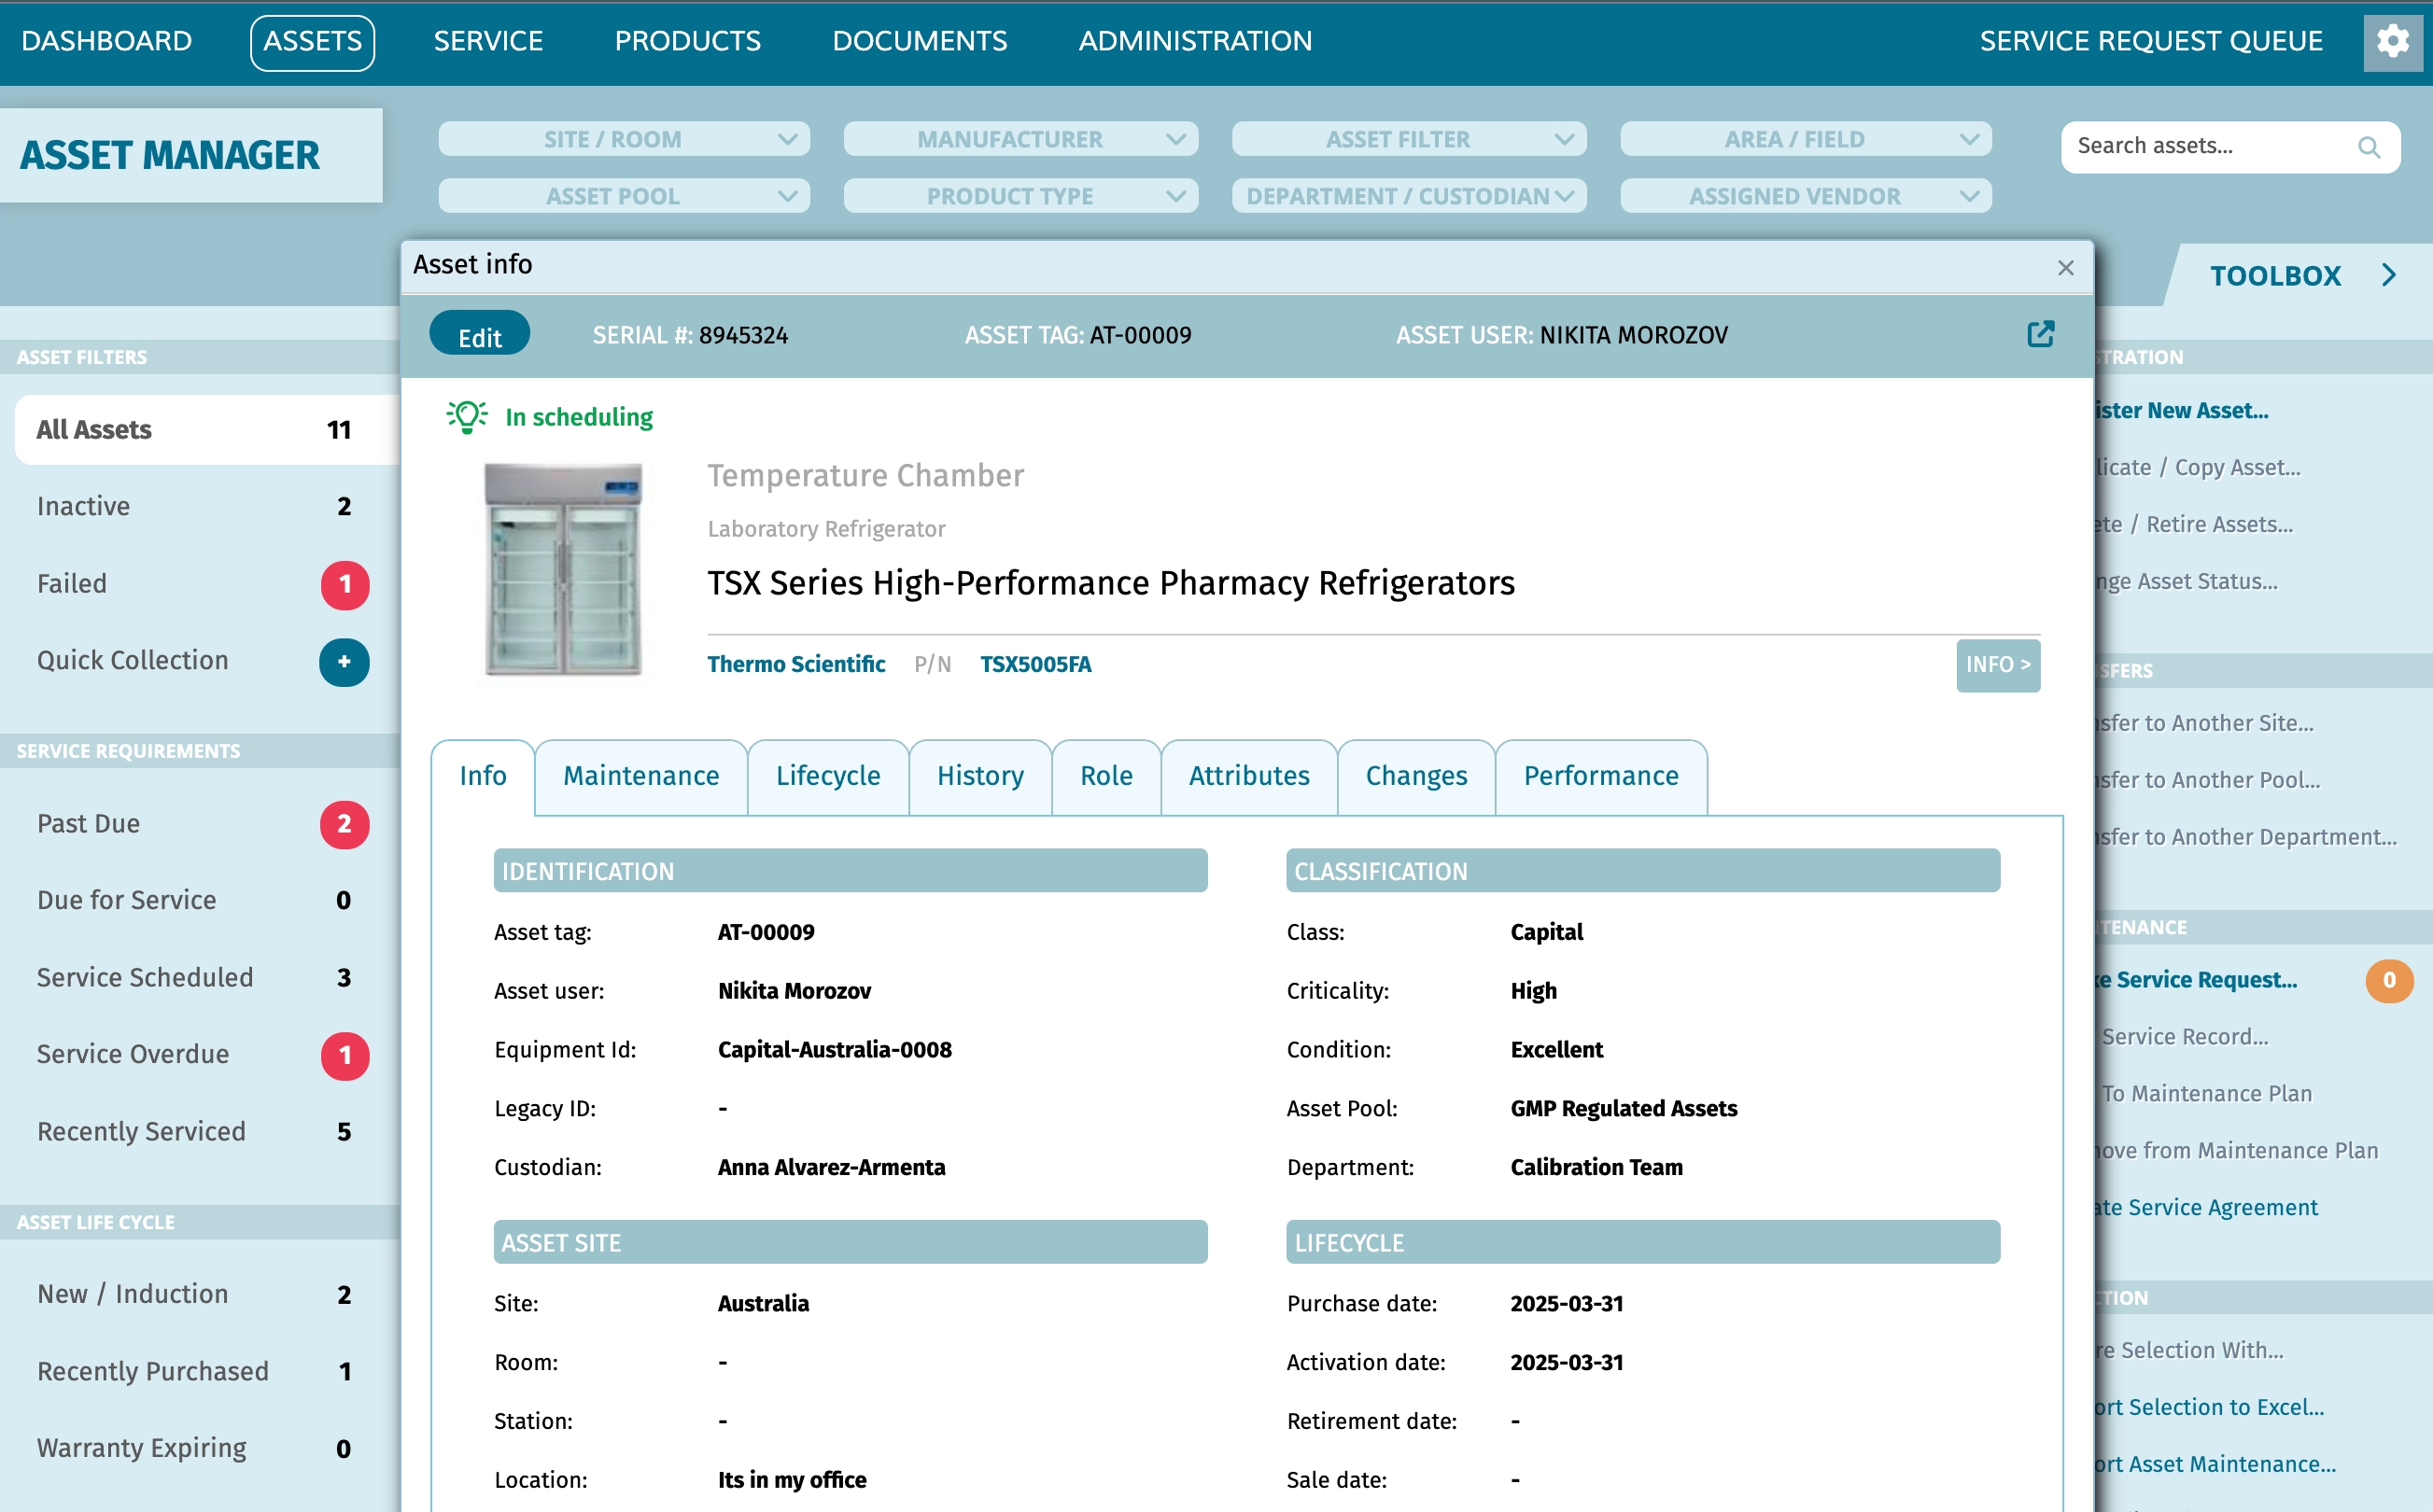2433x1512 pixels.
Task: Click the refrigerator asset thumbnail
Action: pyautogui.click(x=563, y=568)
